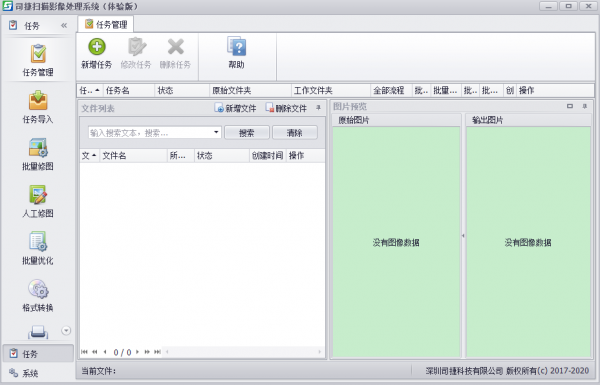Click 删除文件 in file list panel
Viewport: 600px width, 385px height.
tap(286, 108)
